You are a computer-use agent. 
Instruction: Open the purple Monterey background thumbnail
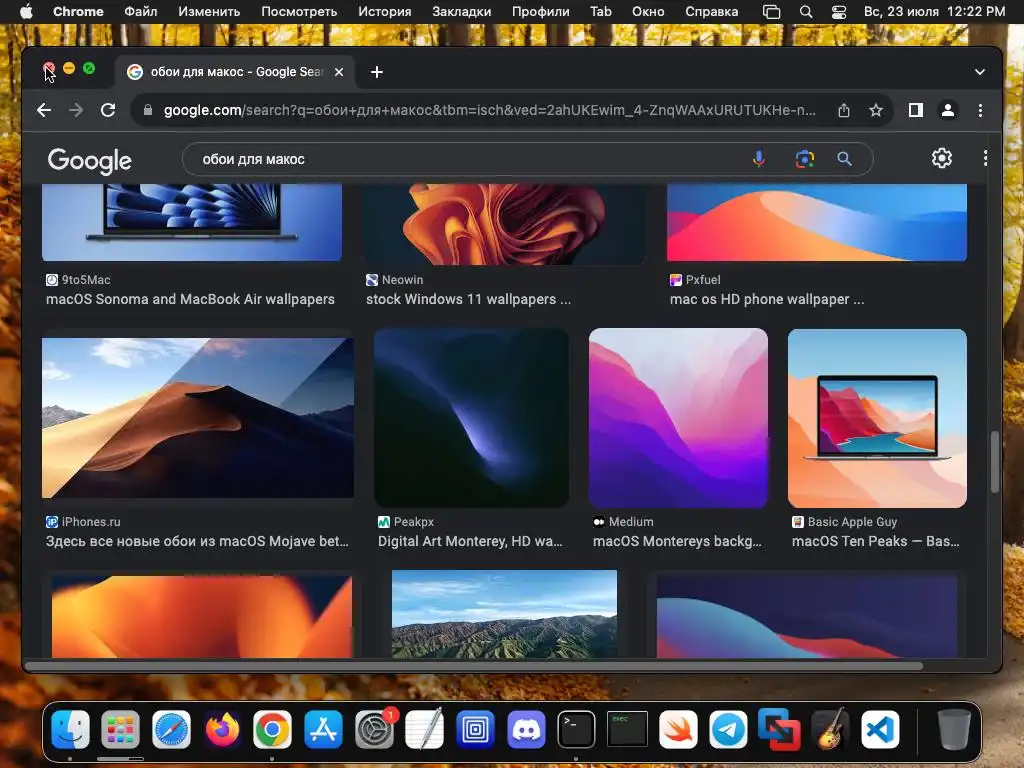coord(679,418)
